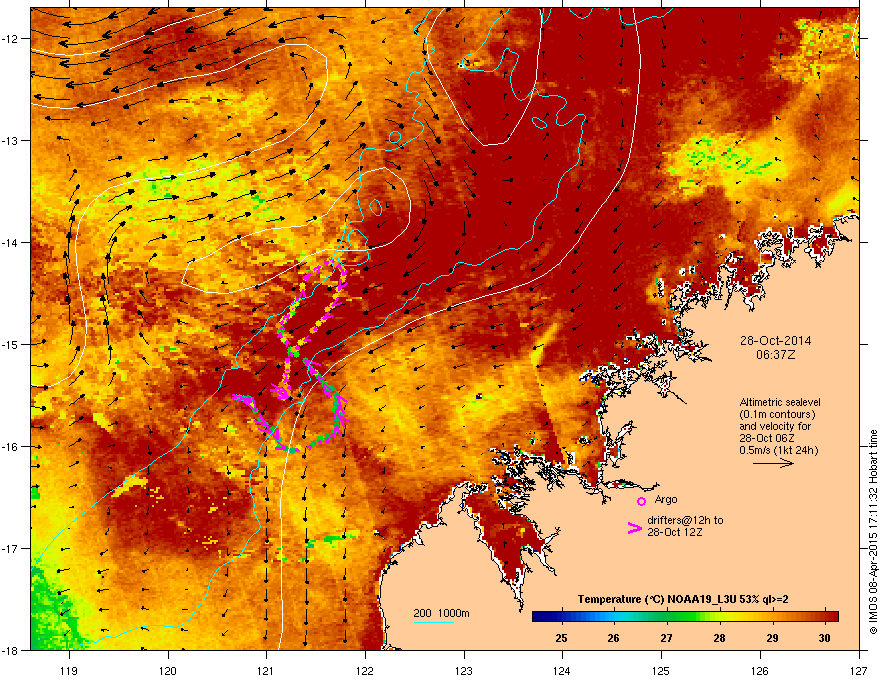Image resolution: width=880 pixels, height=680 pixels.
Task: Click the 'drifters@12h to' legend label
Action: coord(685,520)
